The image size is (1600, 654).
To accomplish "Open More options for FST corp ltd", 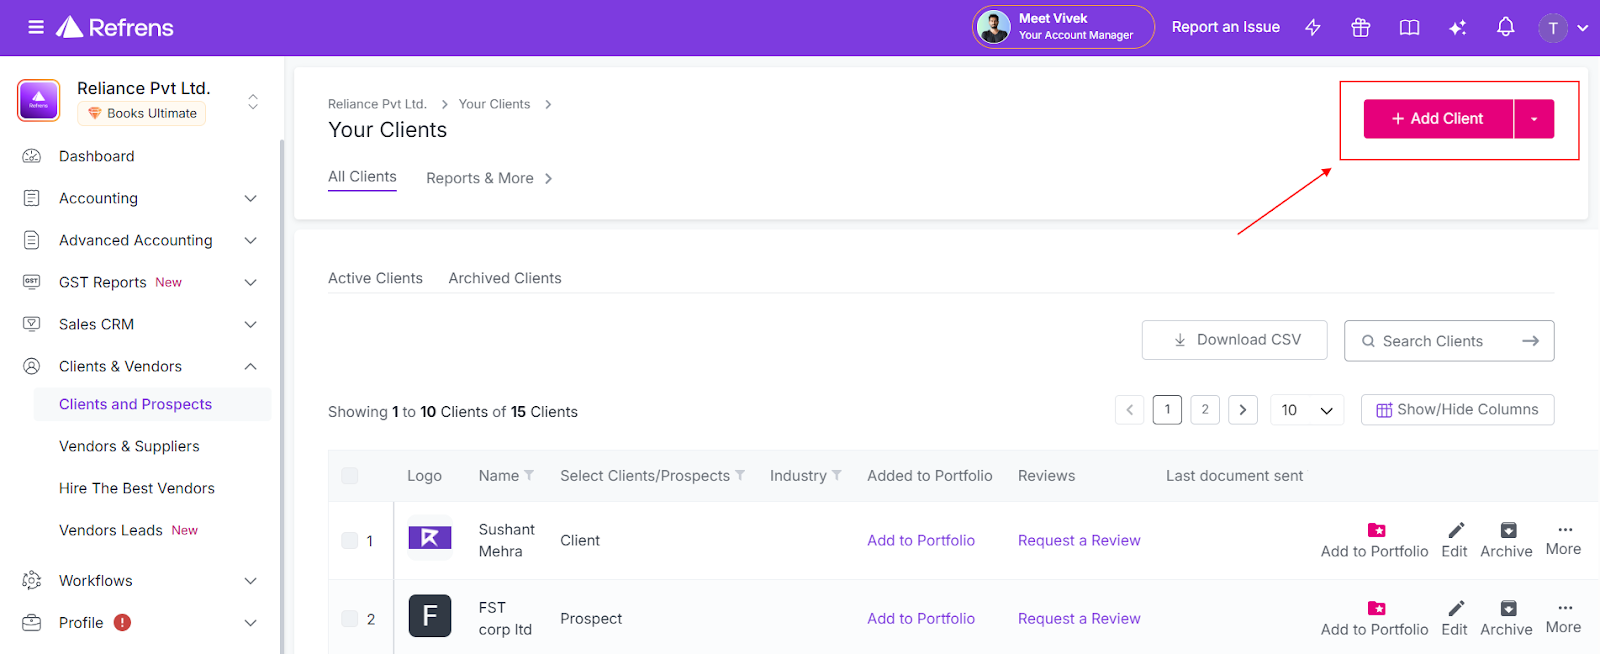I will 1565,608.
